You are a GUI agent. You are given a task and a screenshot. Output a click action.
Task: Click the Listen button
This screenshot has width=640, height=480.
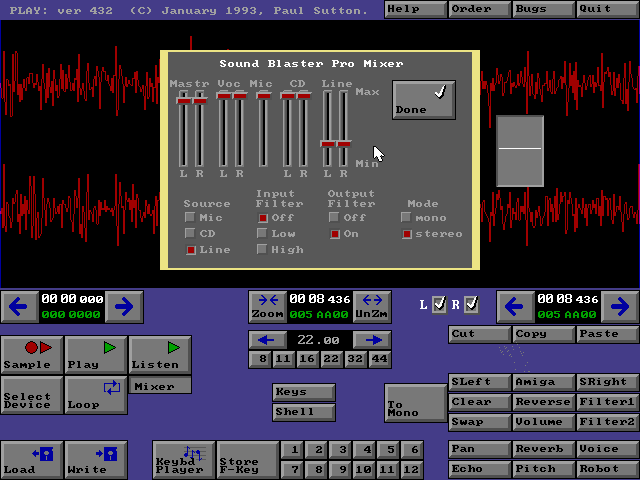pyautogui.click(x=160, y=355)
